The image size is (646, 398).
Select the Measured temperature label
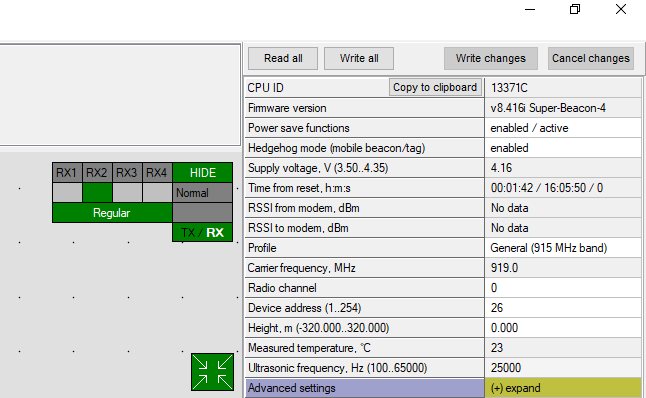(x=309, y=348)
